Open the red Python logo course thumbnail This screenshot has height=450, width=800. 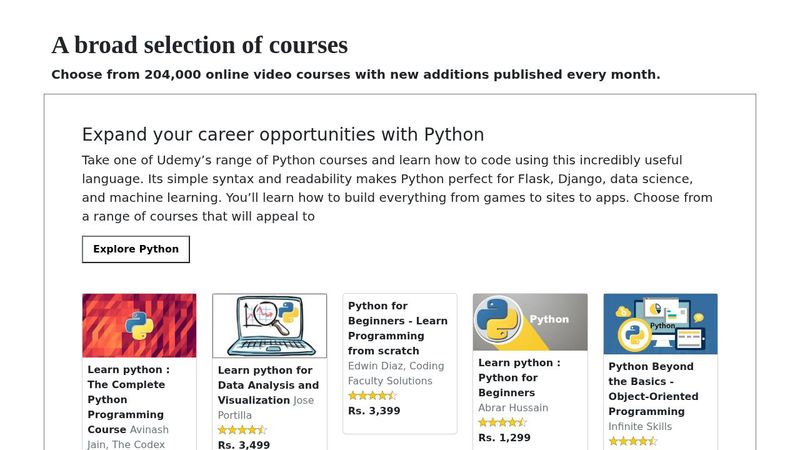tap(139, 325)
